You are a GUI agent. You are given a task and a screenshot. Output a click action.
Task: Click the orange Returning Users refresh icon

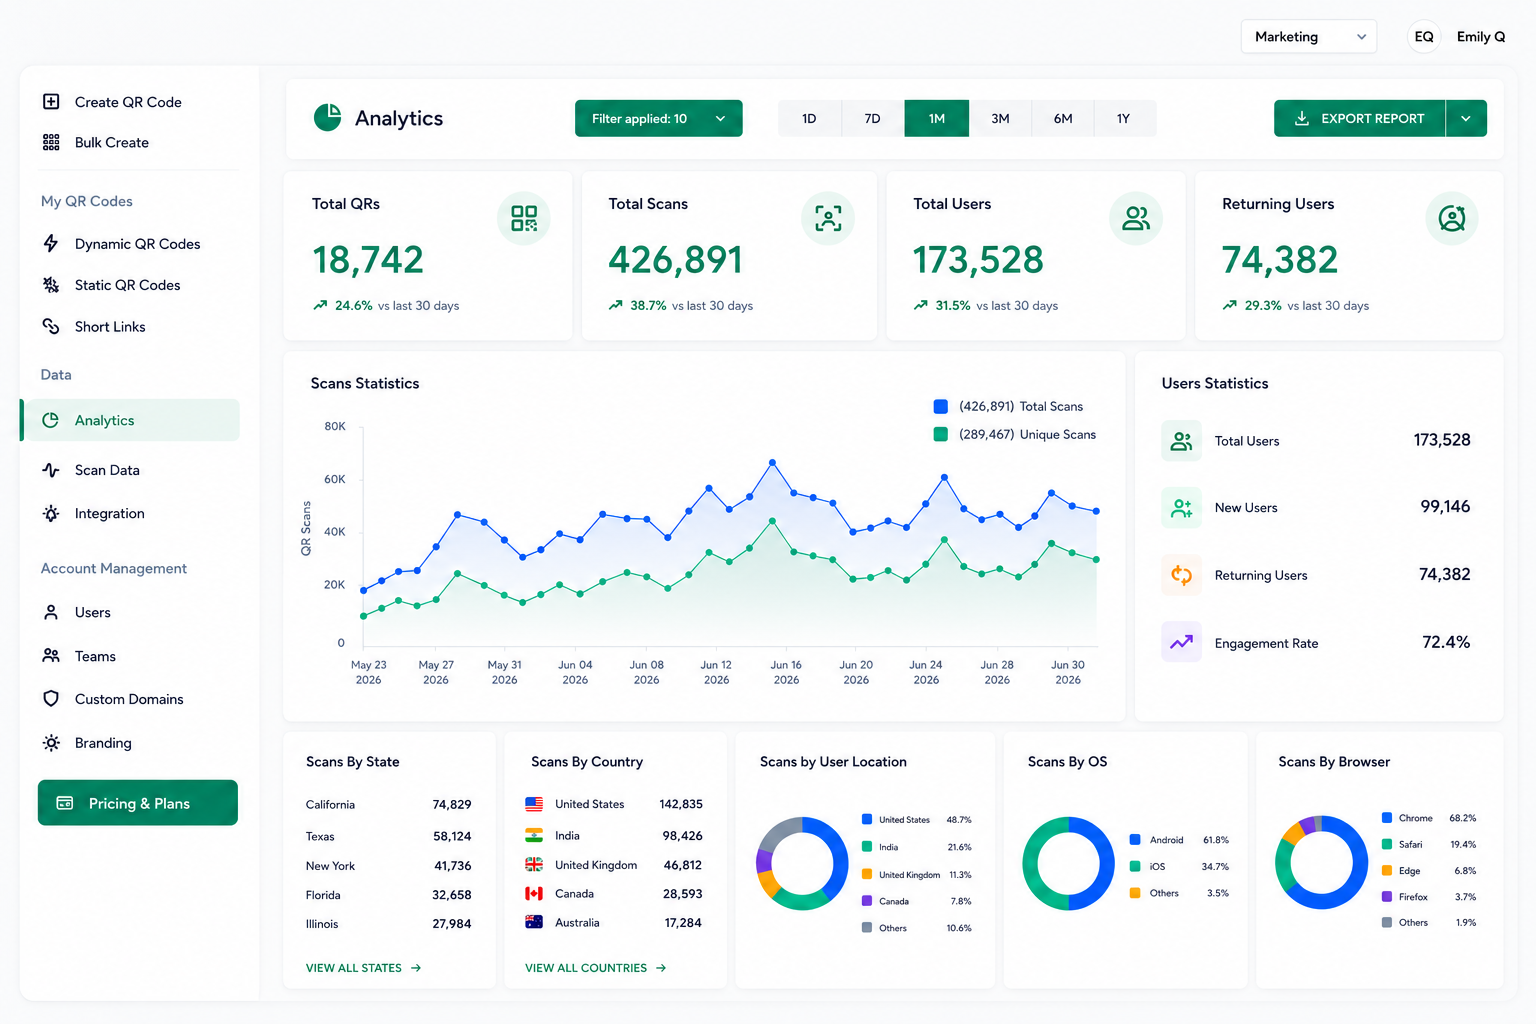tap(1181, 575)
